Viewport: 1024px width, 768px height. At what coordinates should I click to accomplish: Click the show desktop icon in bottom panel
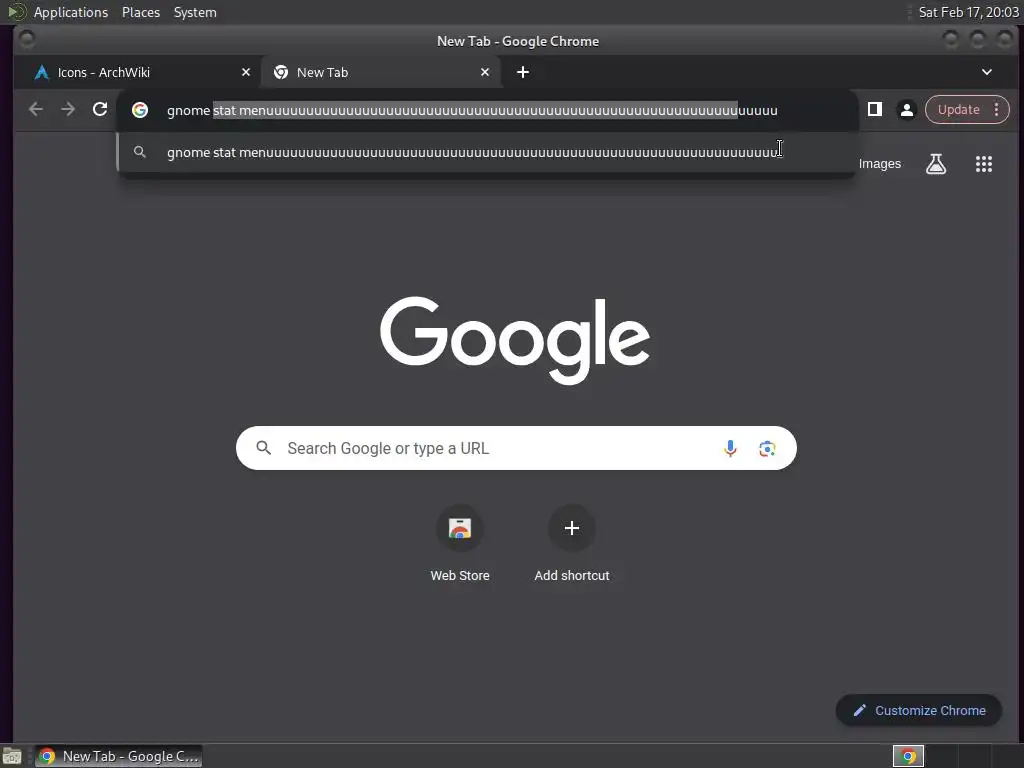pyautogui.click(x=12, y=756)
